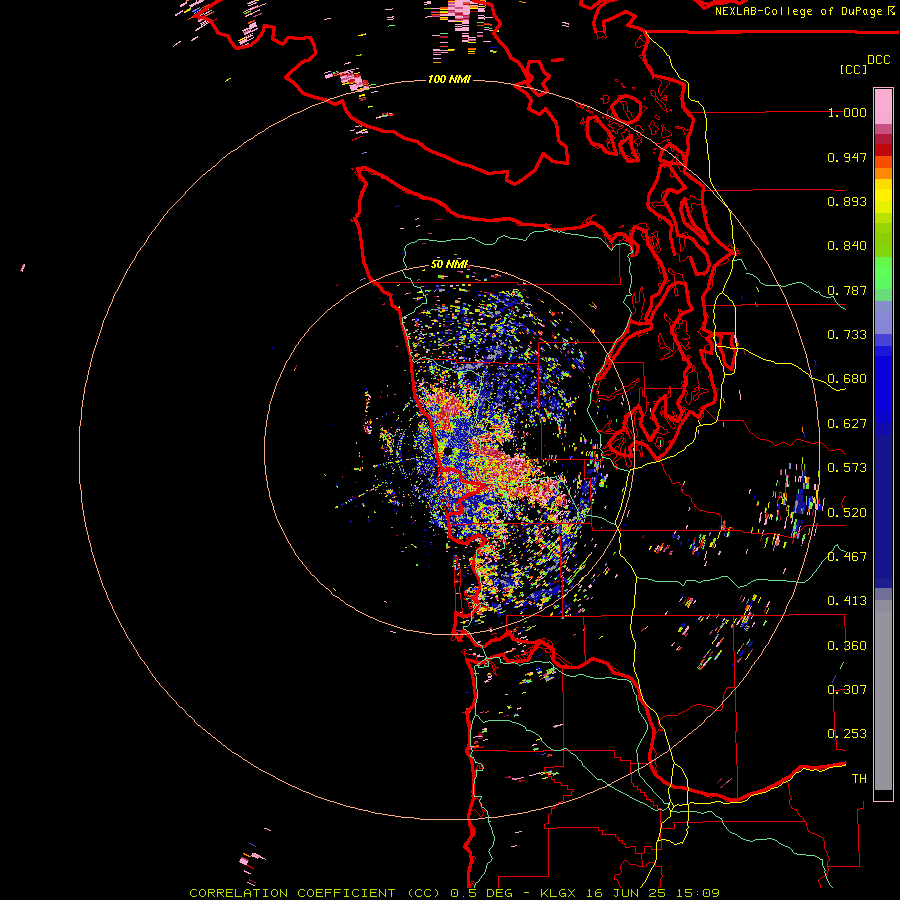This screenshot has width=900, height=900.
Task: Click the TH threshold label
Action: [859, 779]
